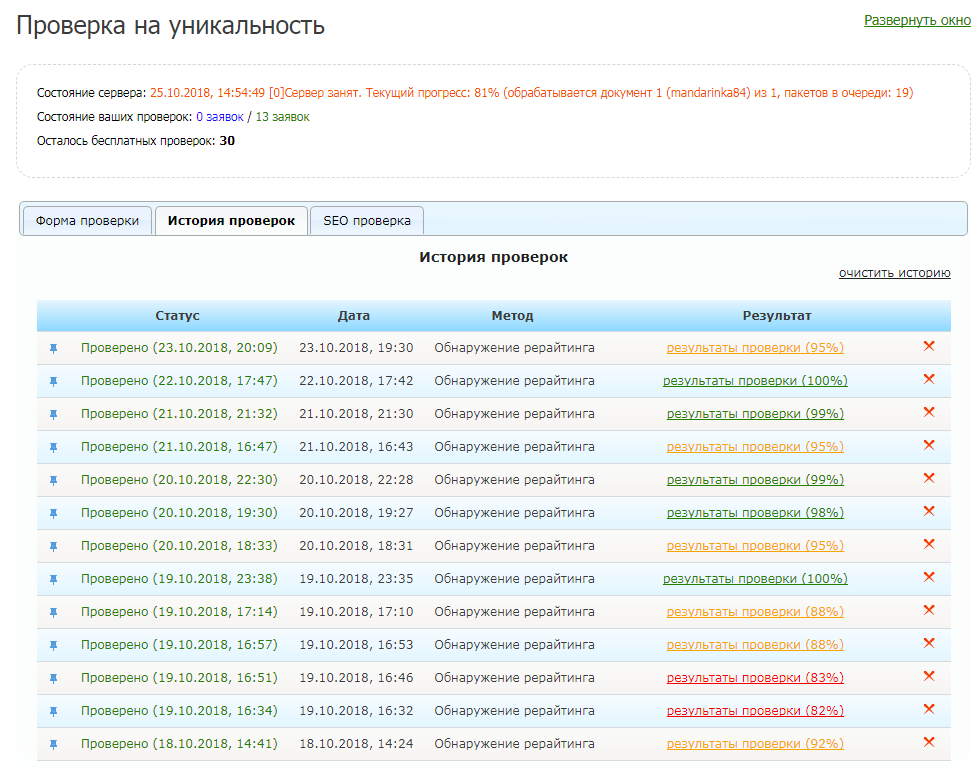
Task: Pin the check dated 19.10.2018, 16:53
Action: pyautogui.click(x=53, y=645)
